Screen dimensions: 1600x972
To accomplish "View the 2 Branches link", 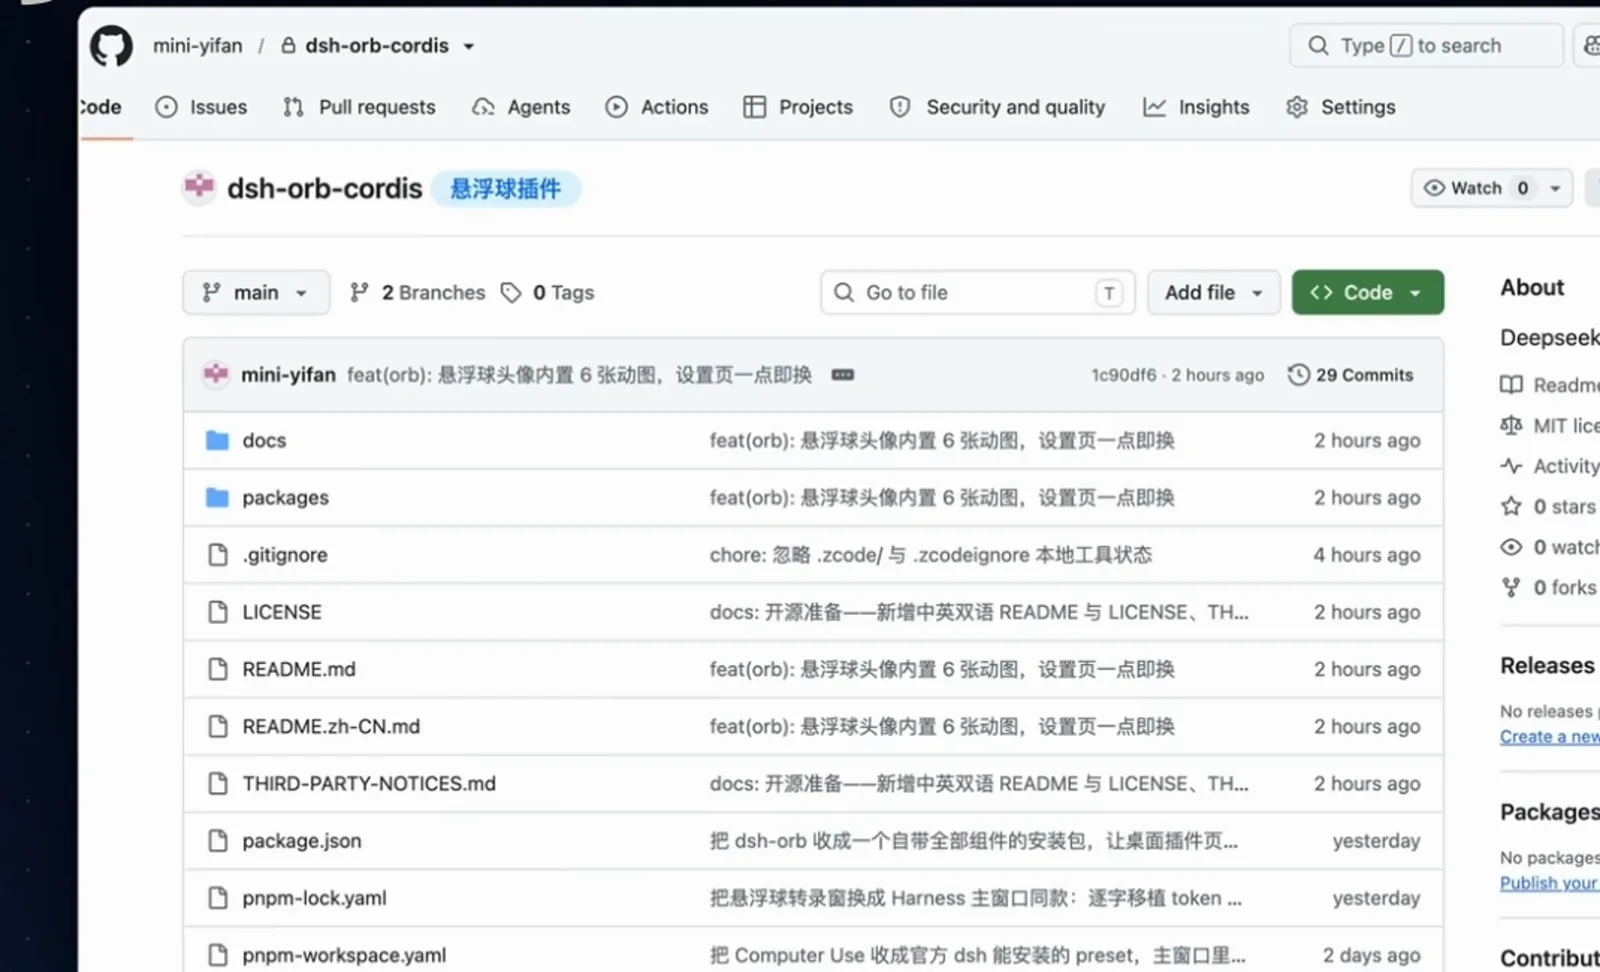I will coord(417,292).
